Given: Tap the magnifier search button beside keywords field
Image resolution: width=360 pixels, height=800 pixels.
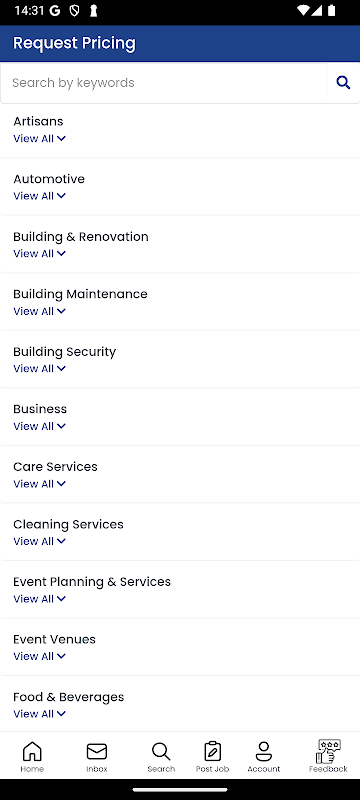Looking at the screenshot, I should pos(343,83).
